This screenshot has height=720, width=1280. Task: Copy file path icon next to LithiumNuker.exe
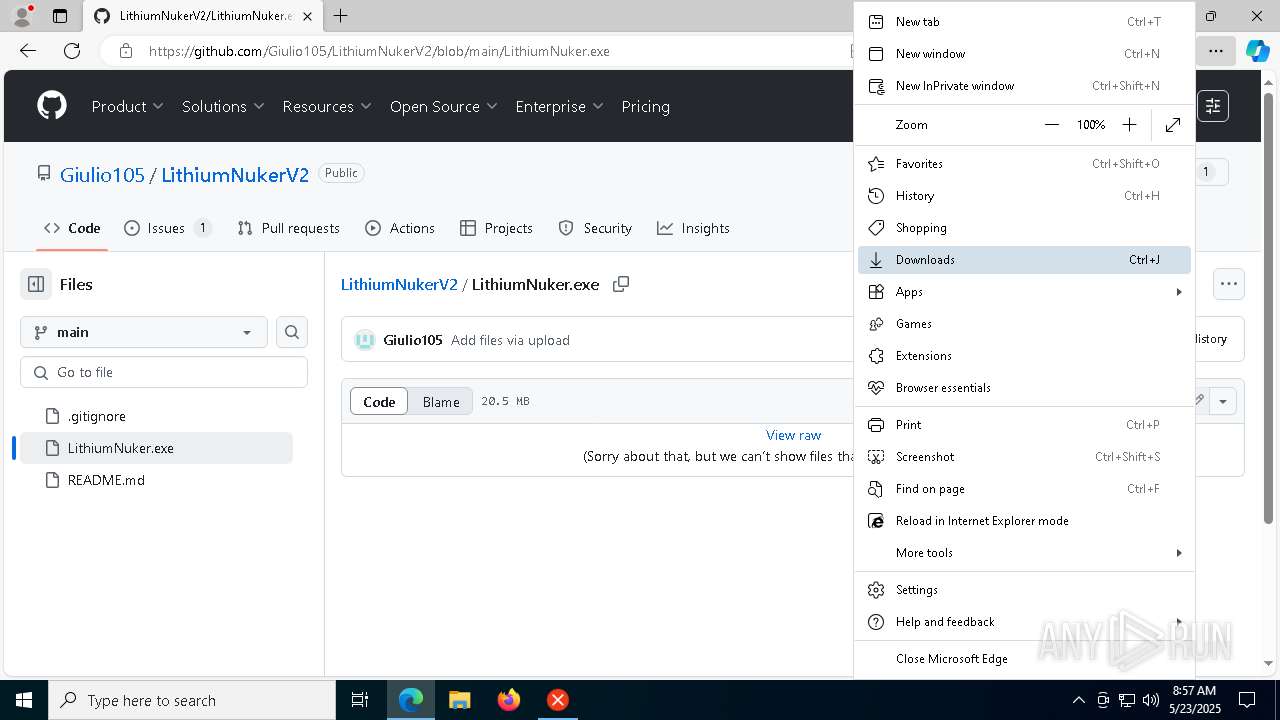(621, 284)
